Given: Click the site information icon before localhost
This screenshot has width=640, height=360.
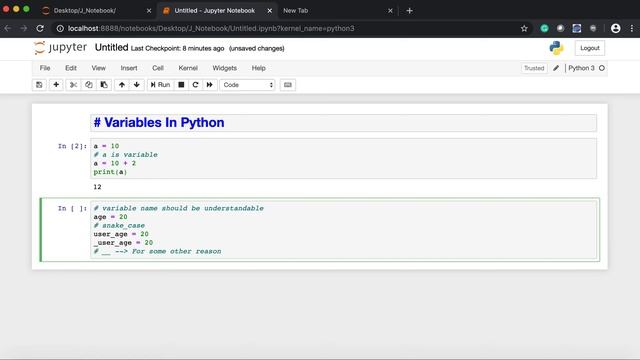Looking at the screenshot, I should pyautogui.click(x=60, y=28).
